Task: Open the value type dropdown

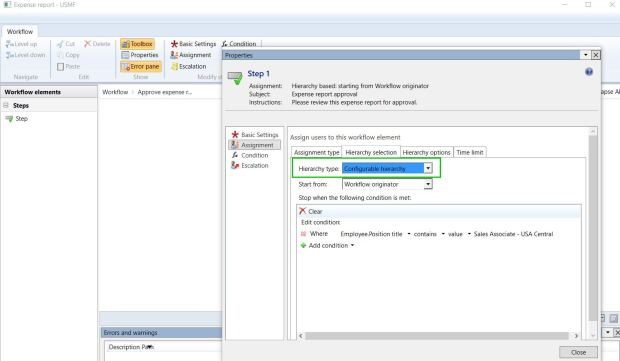Action: pos(469,234)
